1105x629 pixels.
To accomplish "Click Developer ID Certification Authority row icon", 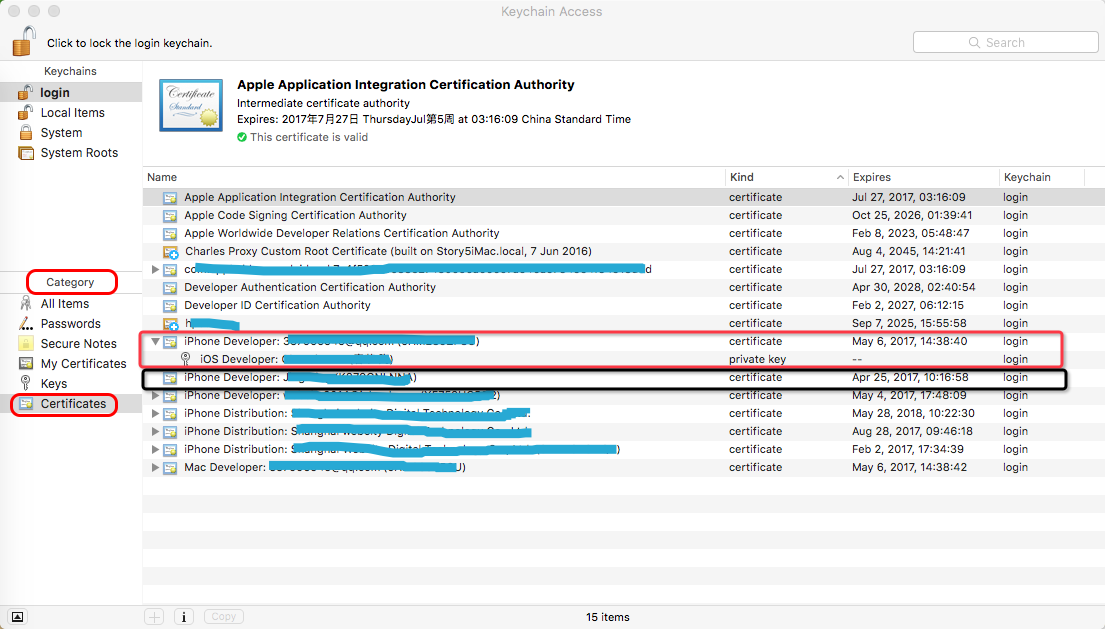I will pyautogui.click(x=170, y=306).
